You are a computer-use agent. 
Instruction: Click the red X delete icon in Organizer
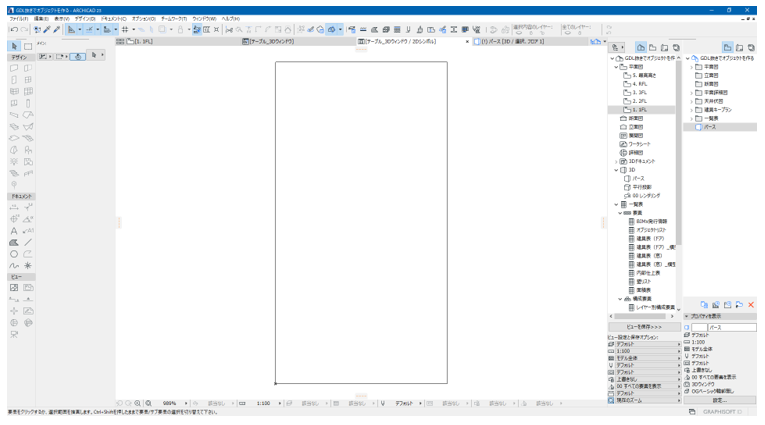751,305
